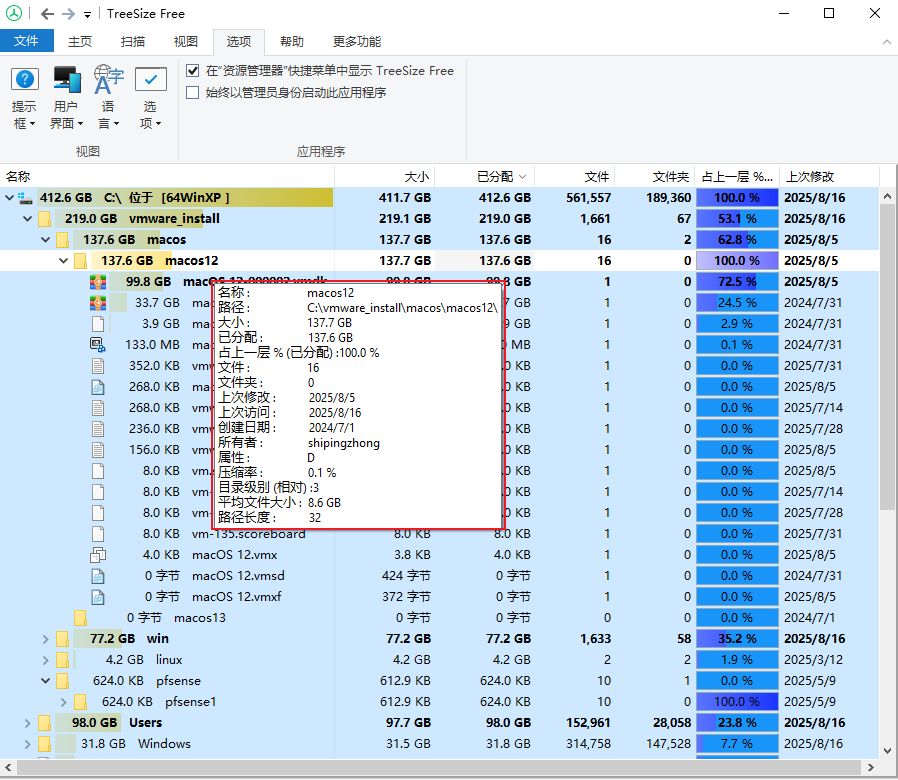Open the quick access toolbar customize dropdown
The height and width of the screenshot is (780, 898).
87,15
